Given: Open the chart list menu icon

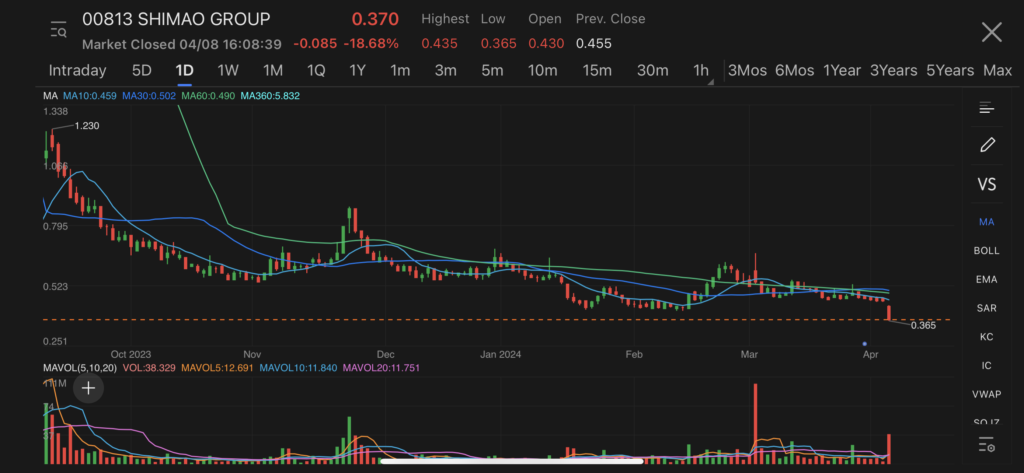Looking at the screenshot, I should coord(986,108).
